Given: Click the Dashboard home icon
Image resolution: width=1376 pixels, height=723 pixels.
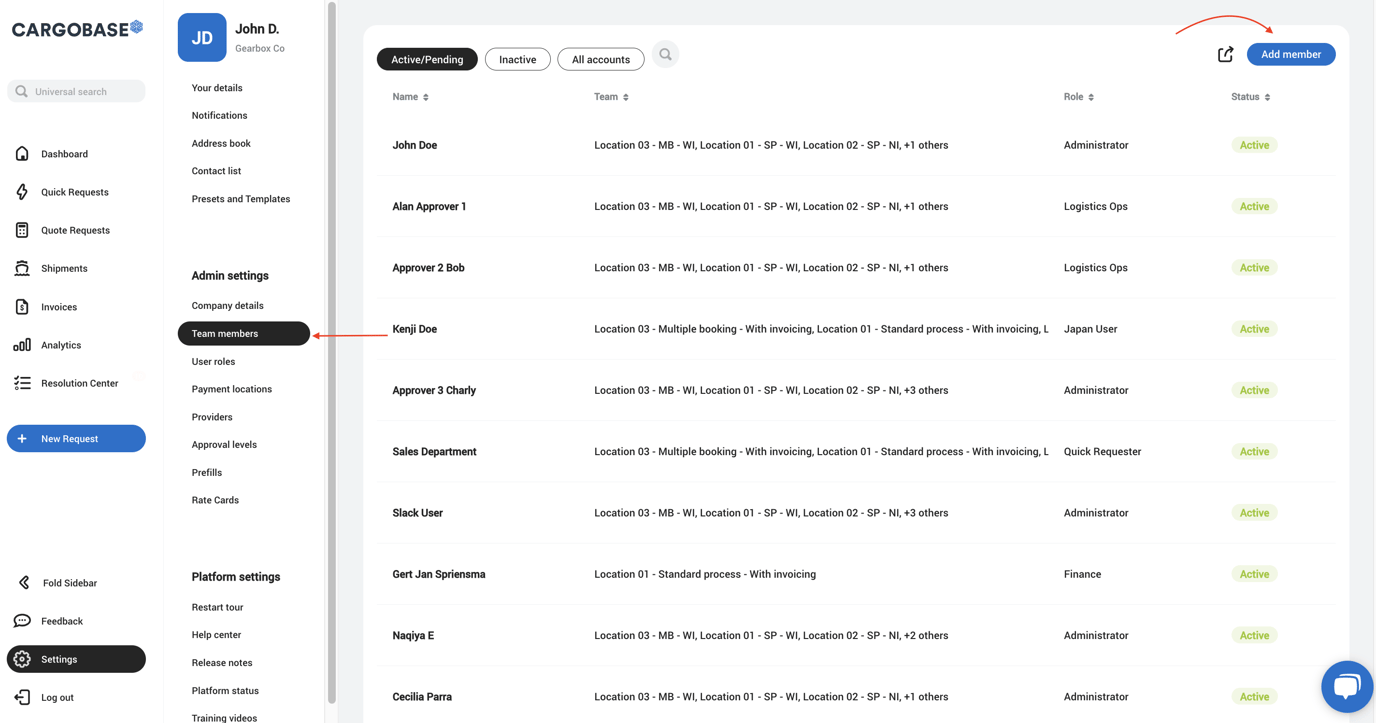Looking at the screenshot, I should [22, 154].
